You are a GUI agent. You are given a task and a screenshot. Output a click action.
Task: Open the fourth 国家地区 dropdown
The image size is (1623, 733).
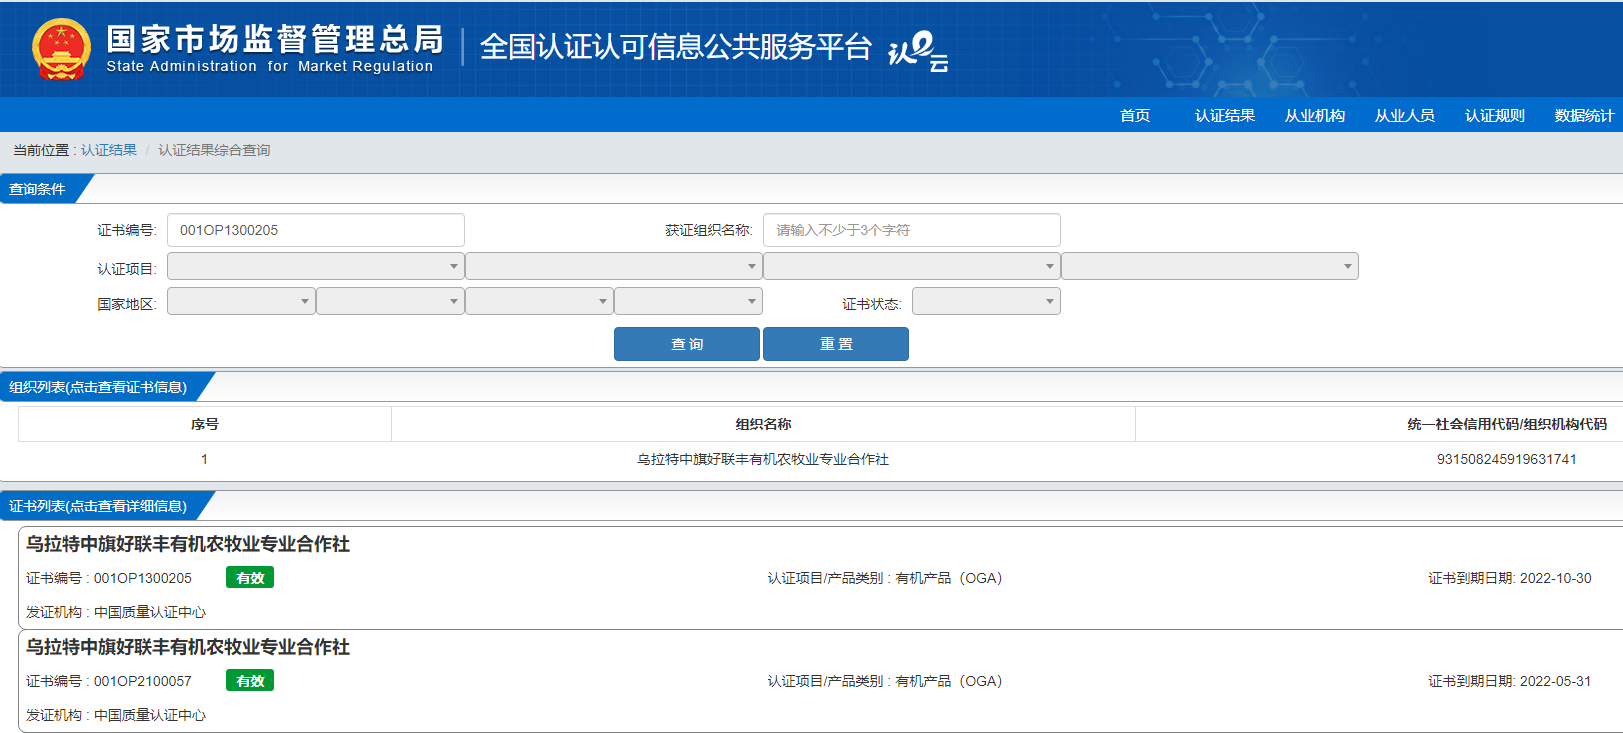click(688, 301)
